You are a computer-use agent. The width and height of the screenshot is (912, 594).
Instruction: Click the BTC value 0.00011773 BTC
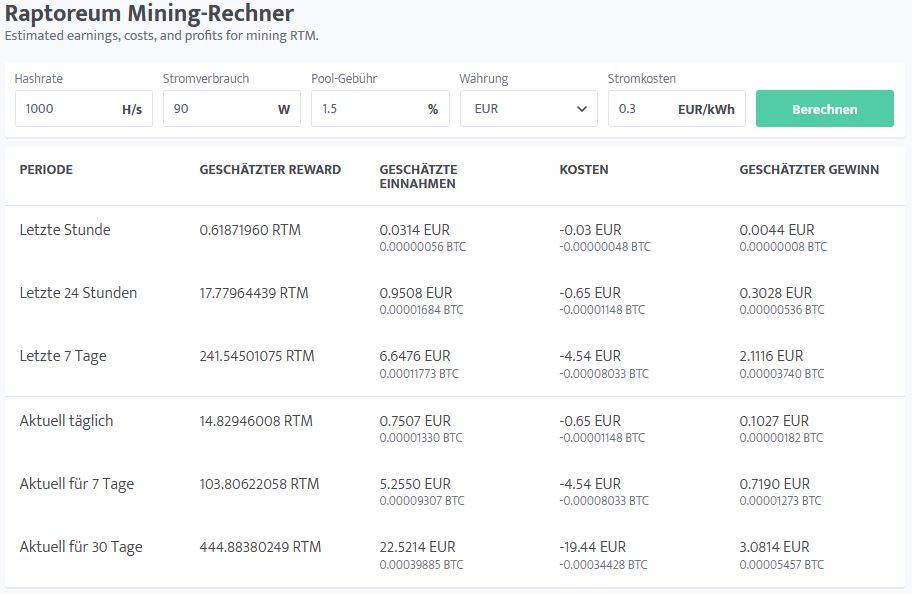pyautogui.click(x=419, y=374)
